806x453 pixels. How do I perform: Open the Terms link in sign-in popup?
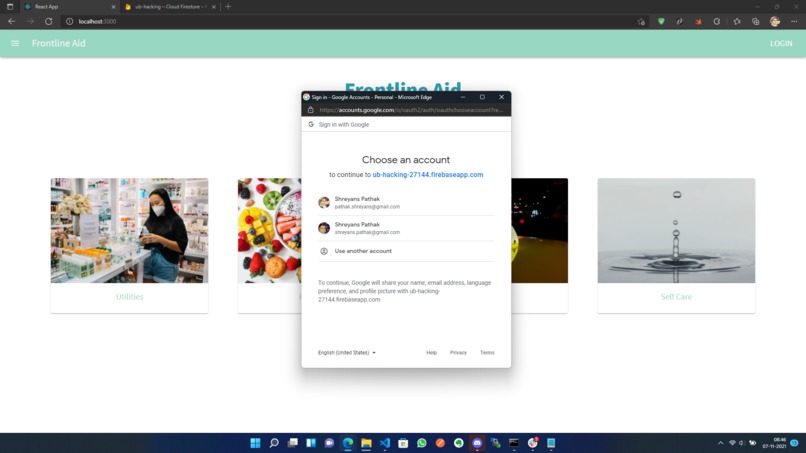487,353
